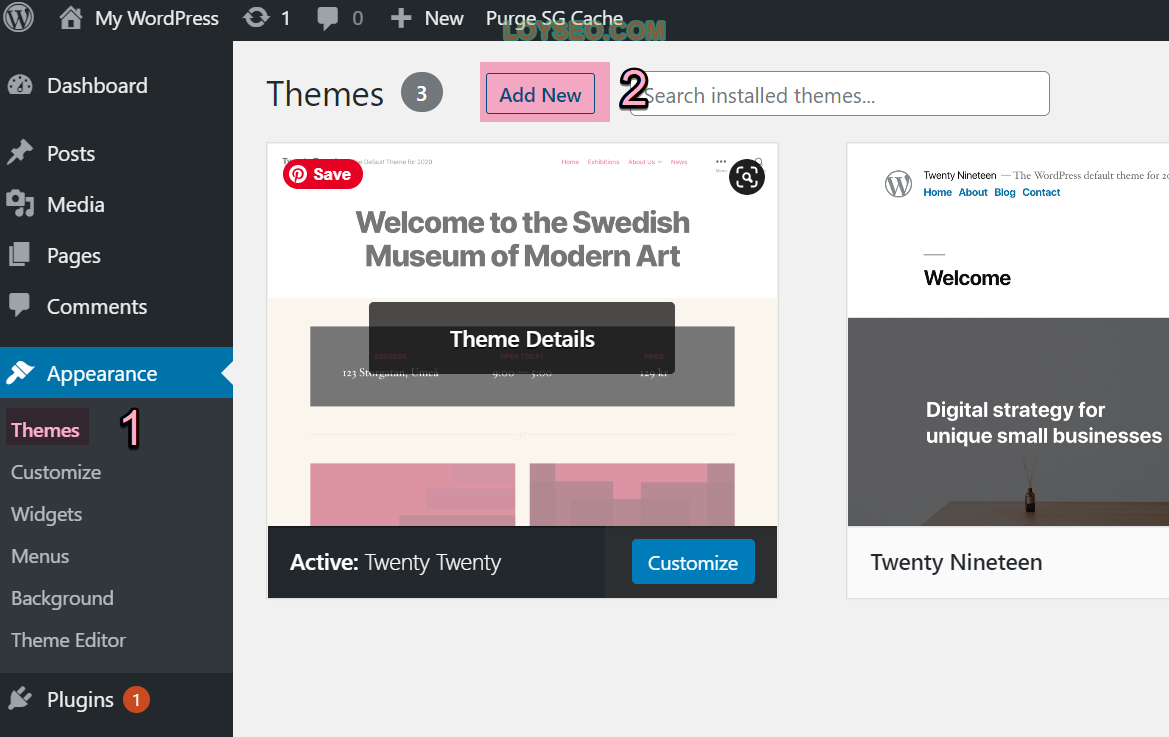
Task: Open the comments bubble in admin bar
Action: [327, 19]
